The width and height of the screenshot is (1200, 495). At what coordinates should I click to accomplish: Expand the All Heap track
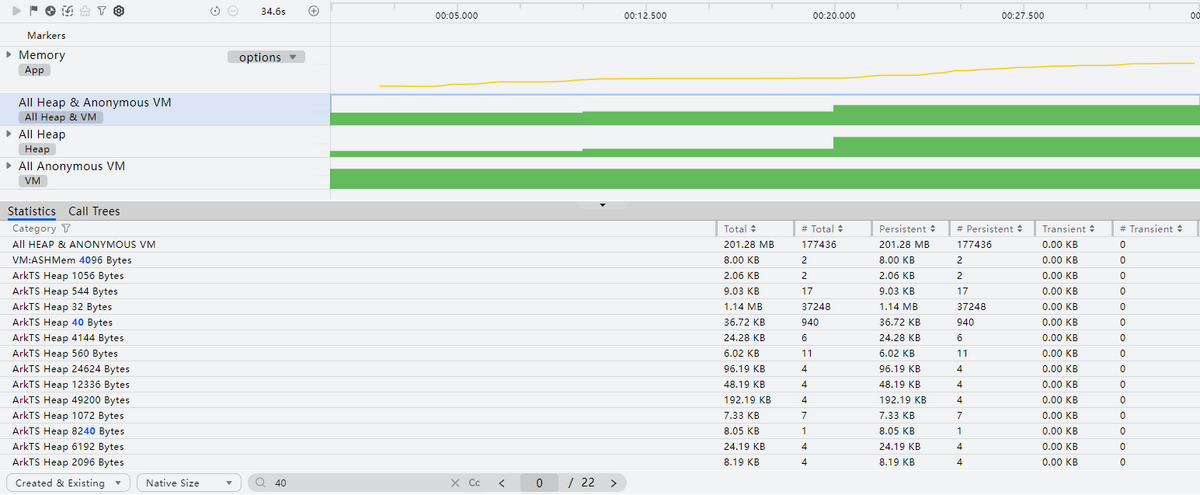[x=10, y=134]
